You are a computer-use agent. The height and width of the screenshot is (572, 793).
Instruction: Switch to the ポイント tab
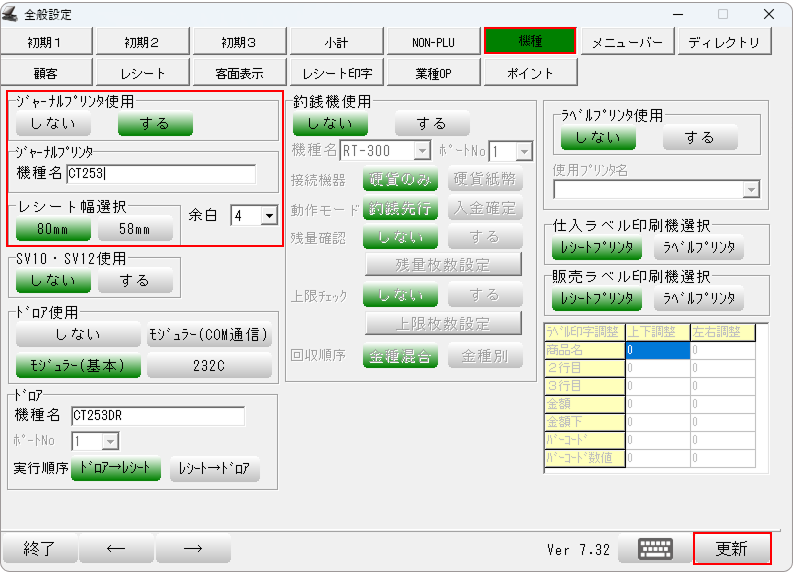click(x=530, y=73)
